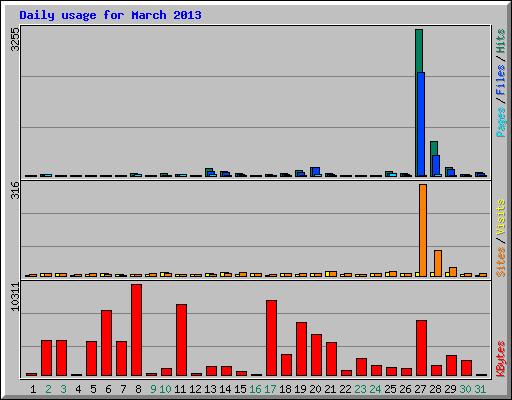
Task: Click the green day 9 axis label
Action: (x=153, y=389)
